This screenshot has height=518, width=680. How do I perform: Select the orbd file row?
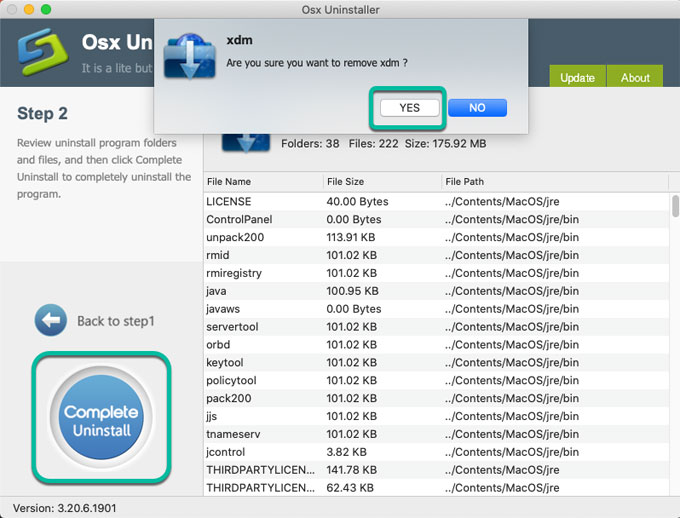coord(436,344)
